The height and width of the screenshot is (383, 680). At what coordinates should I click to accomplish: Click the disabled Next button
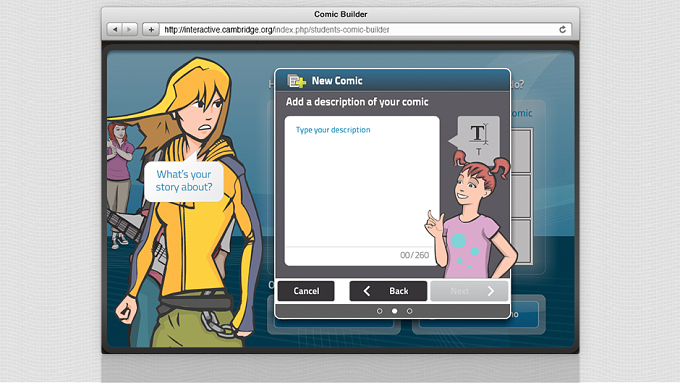pos(469,291)
